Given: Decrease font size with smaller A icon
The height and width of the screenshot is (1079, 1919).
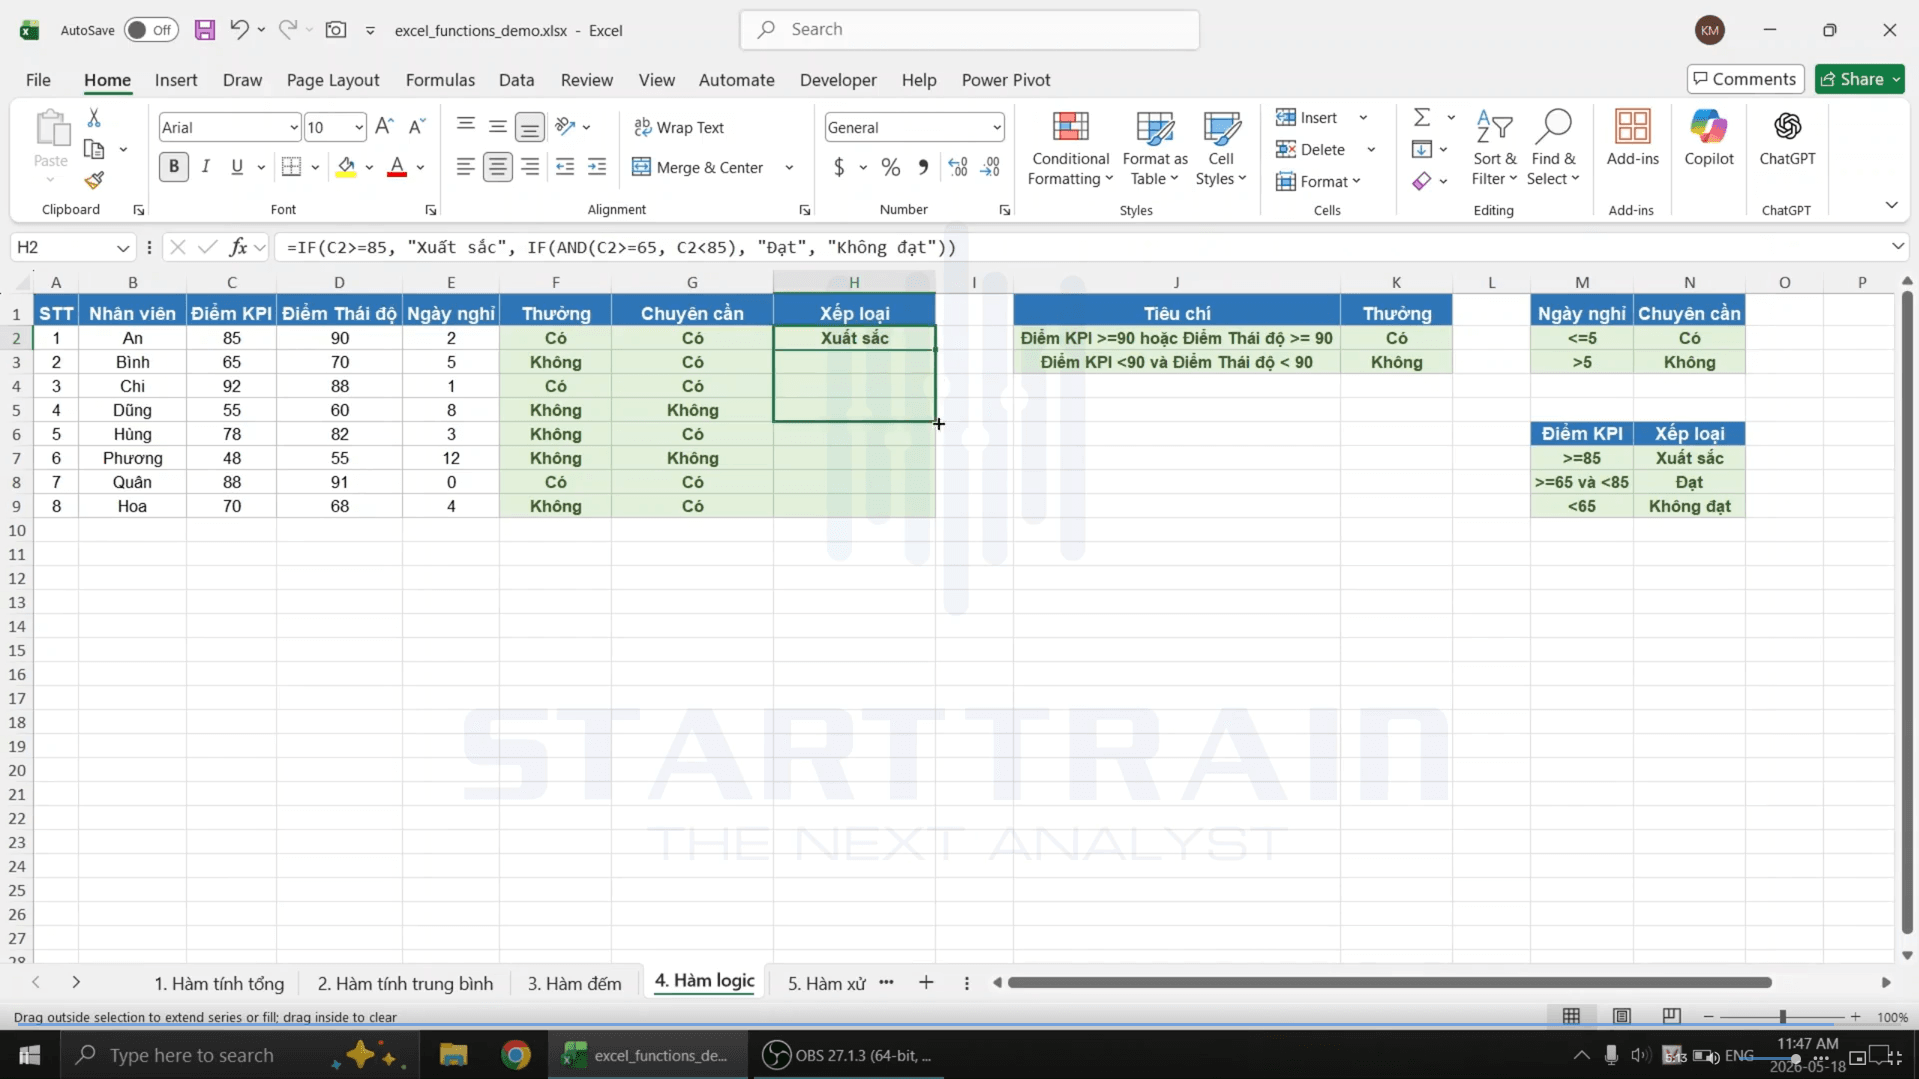Looking at the screenshot, I should [417, 126].
